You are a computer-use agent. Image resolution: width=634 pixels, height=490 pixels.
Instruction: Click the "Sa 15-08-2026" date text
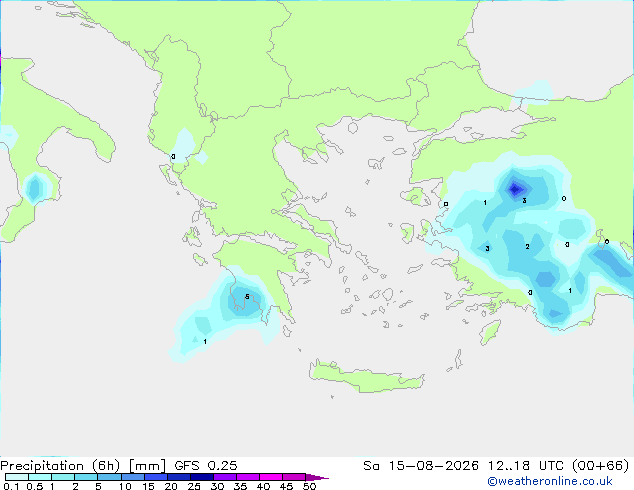tap(421, 466)
